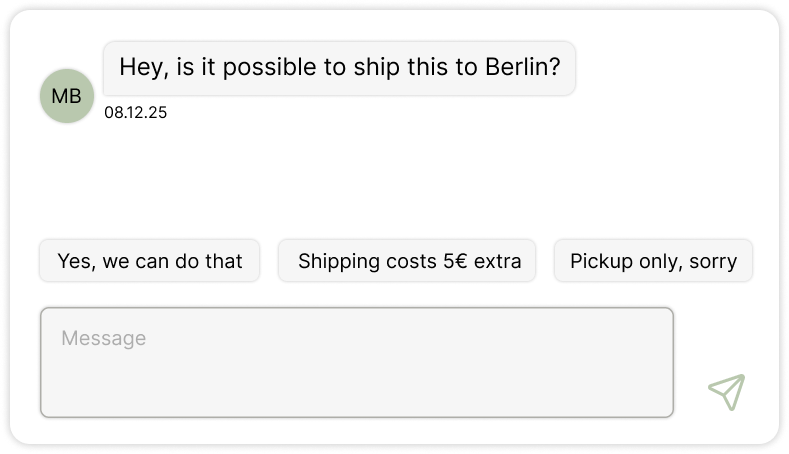This screenshot has height=454, width=789.
Task: Click the 'Hey, is it possible' message
Action: click(339, 68)
